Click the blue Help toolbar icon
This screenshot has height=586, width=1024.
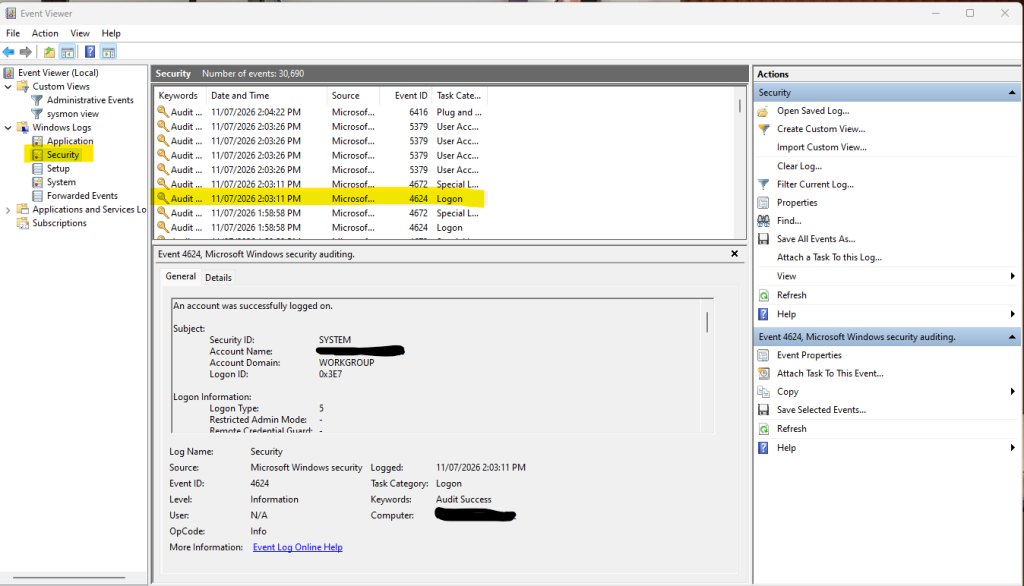click(90, 52)
